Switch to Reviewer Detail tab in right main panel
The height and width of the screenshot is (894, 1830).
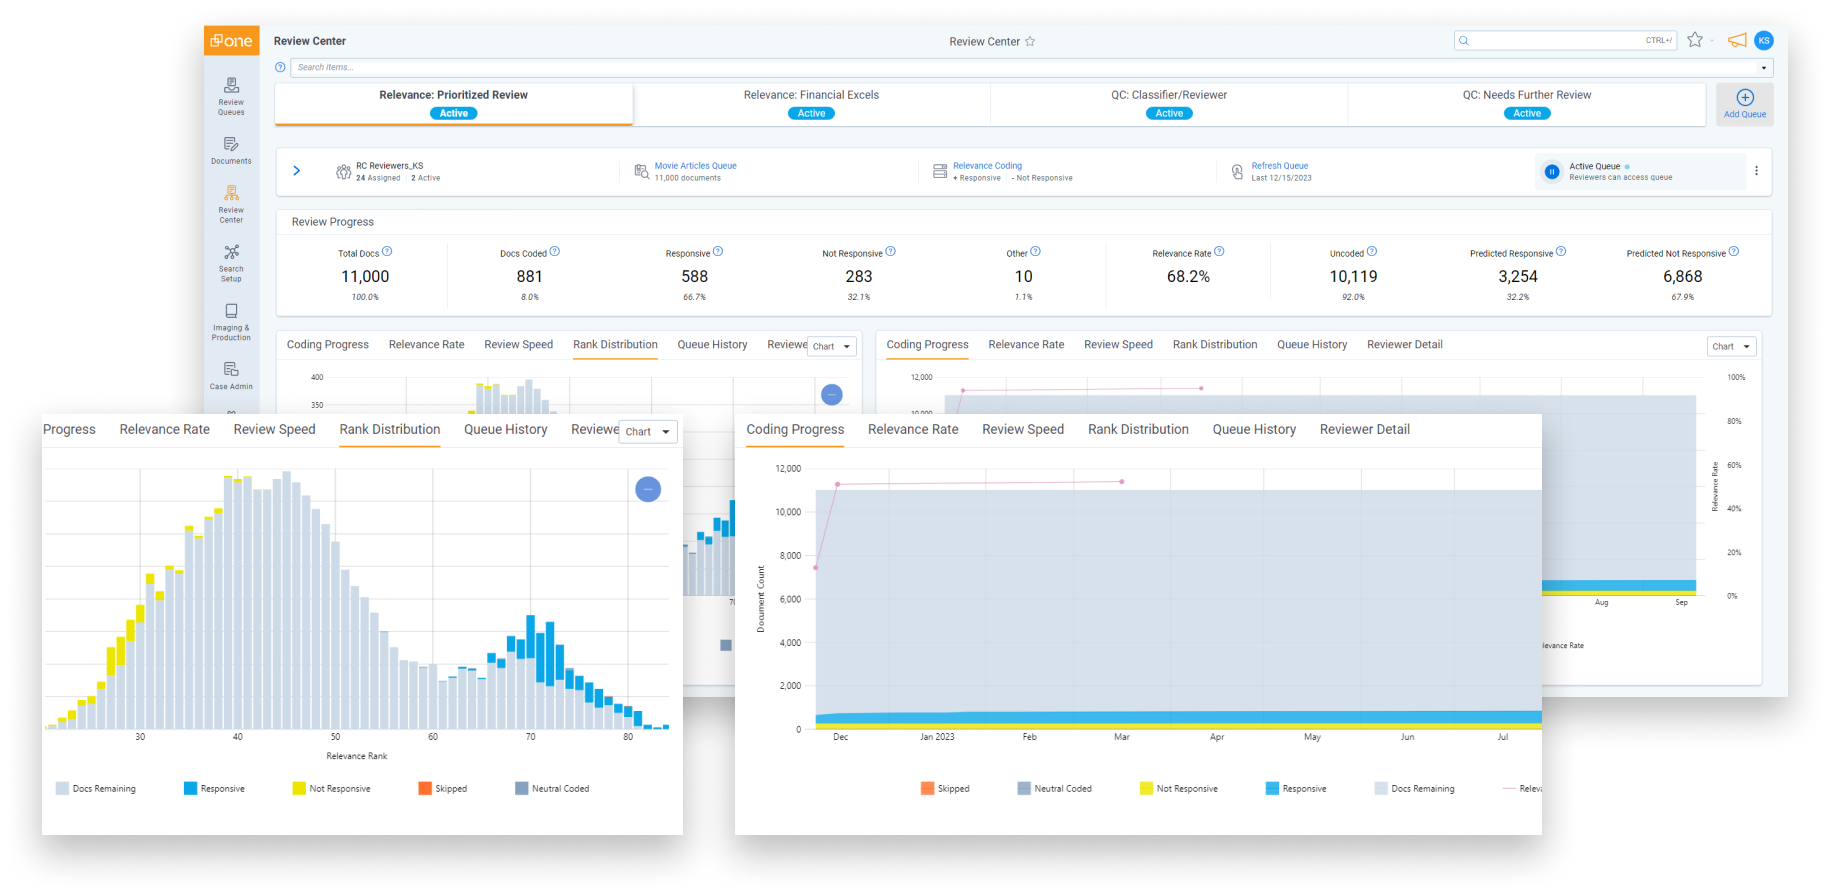[x=1405, y=344]
